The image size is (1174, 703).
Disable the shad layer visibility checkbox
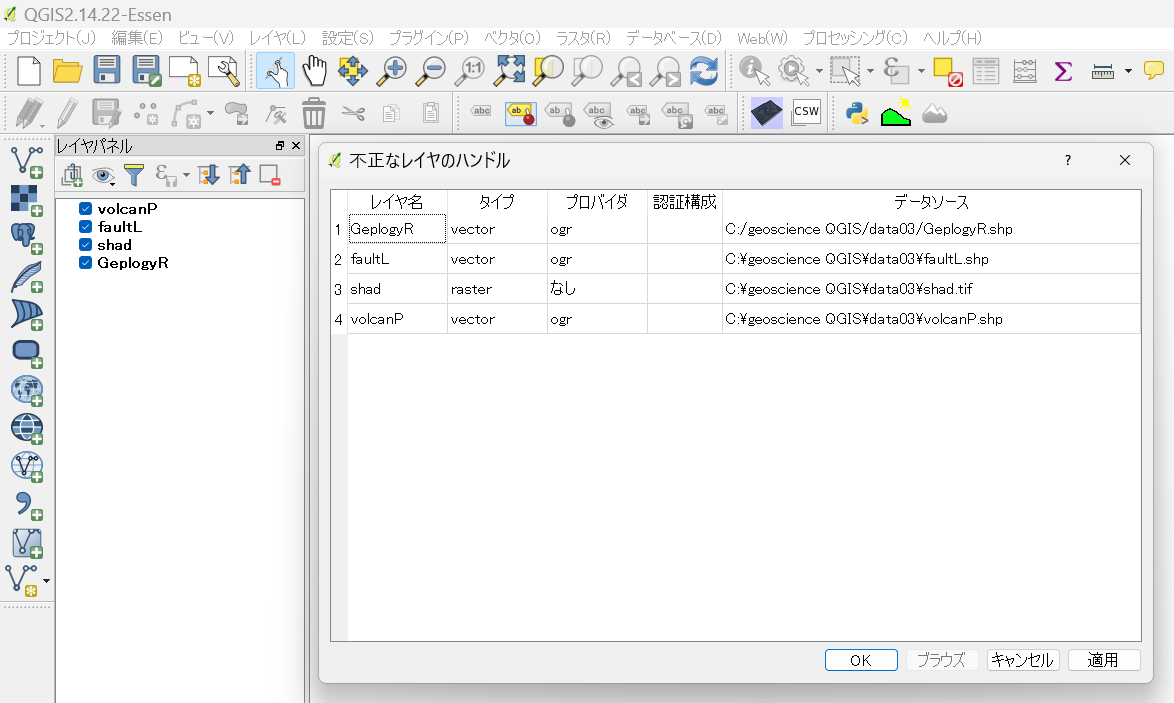pyautogui.click(x=85, y=245)
